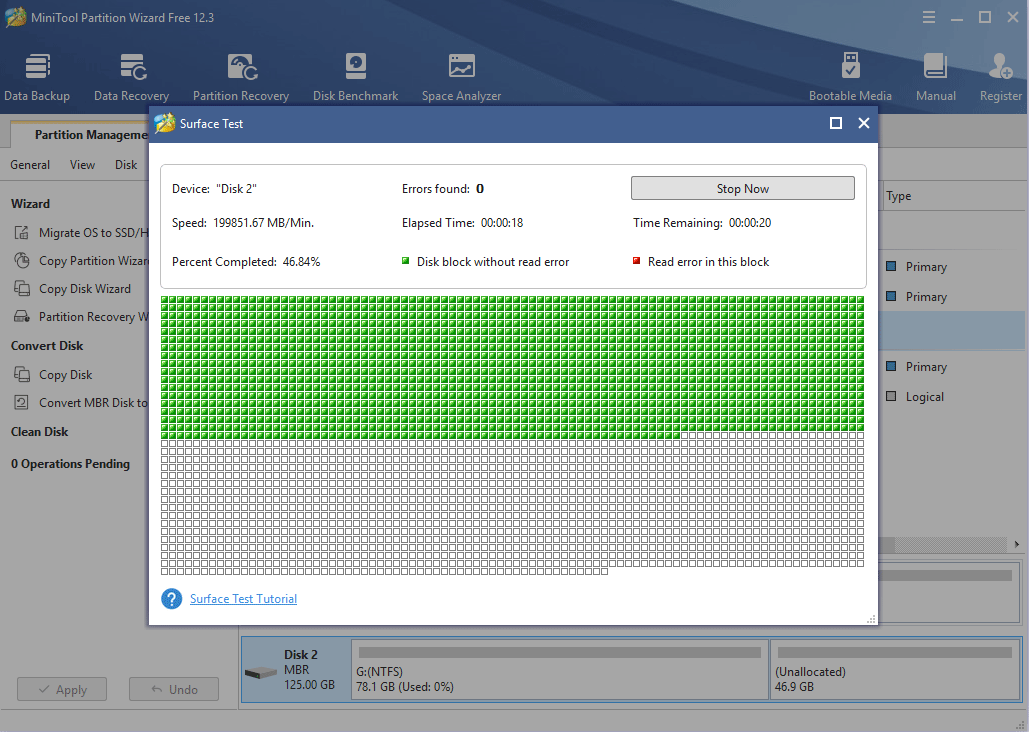Click the red read-error legend swatch

(636, 261)
